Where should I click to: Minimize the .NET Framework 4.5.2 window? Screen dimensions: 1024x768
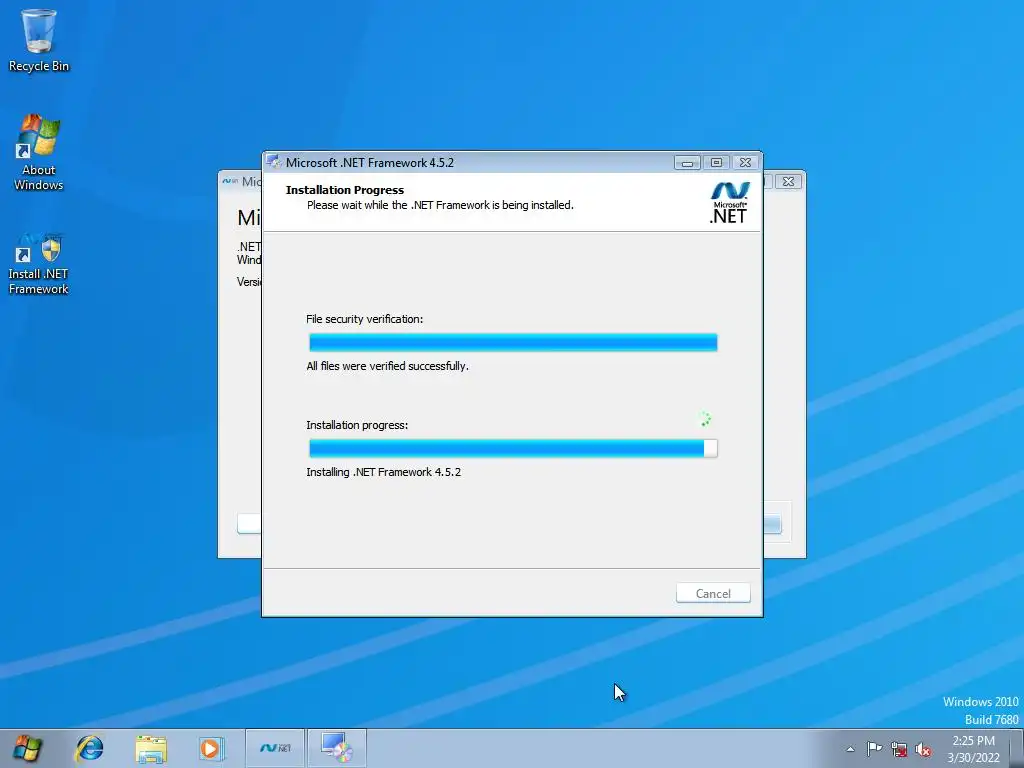[687, 163]
